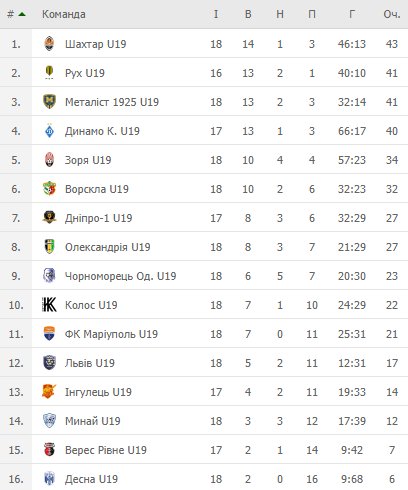Screen dimensions: 408x490
Task: Open the ФК Маріуполь U19 team link
Action: pyautogui.click(x=111, y=334)
